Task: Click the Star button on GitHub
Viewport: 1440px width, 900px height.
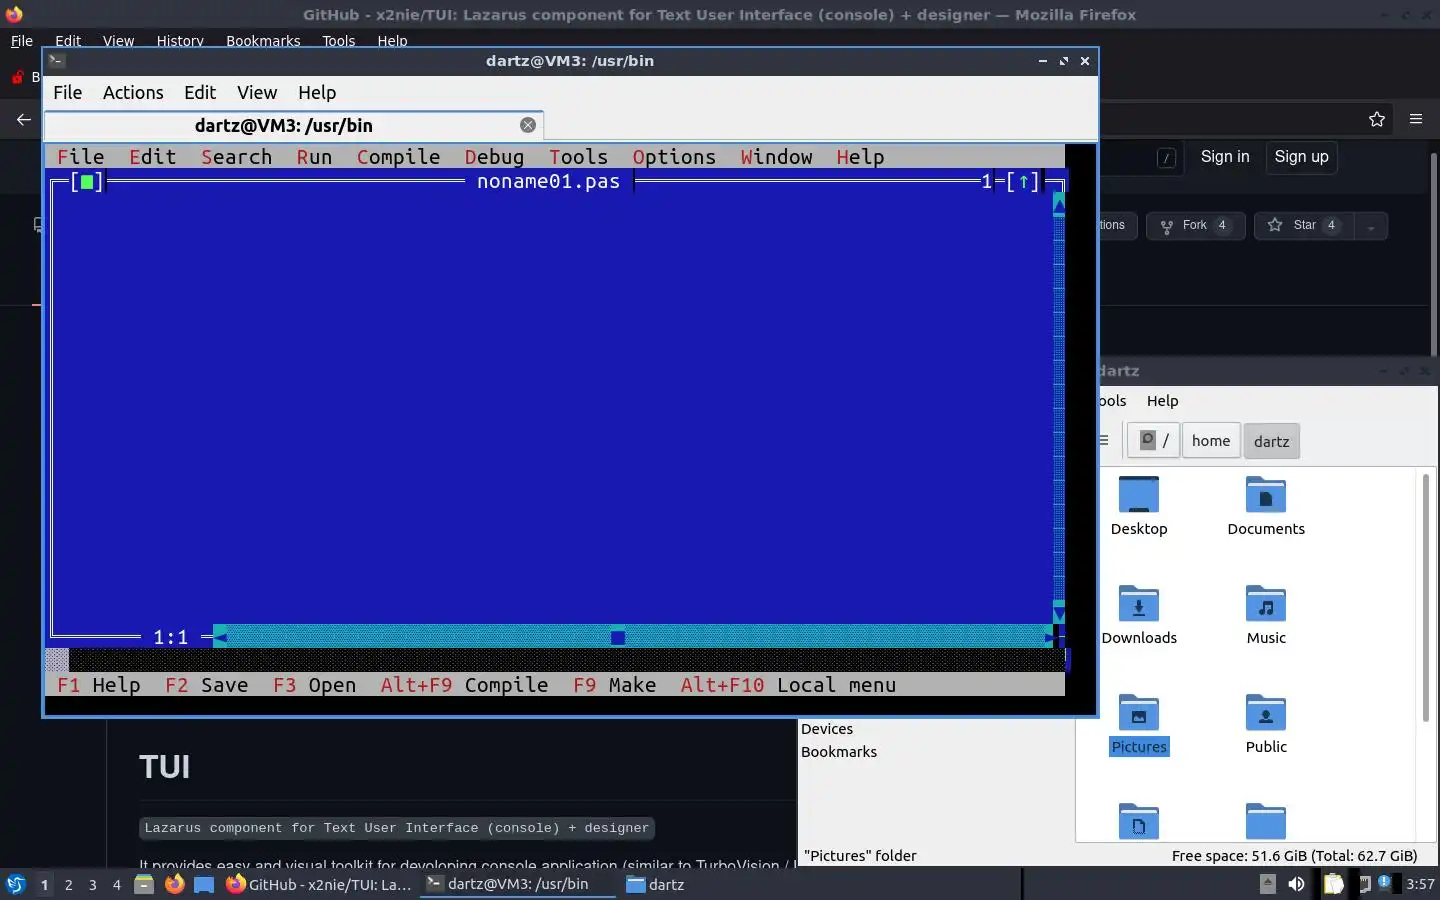Action: click(1304, 226)
